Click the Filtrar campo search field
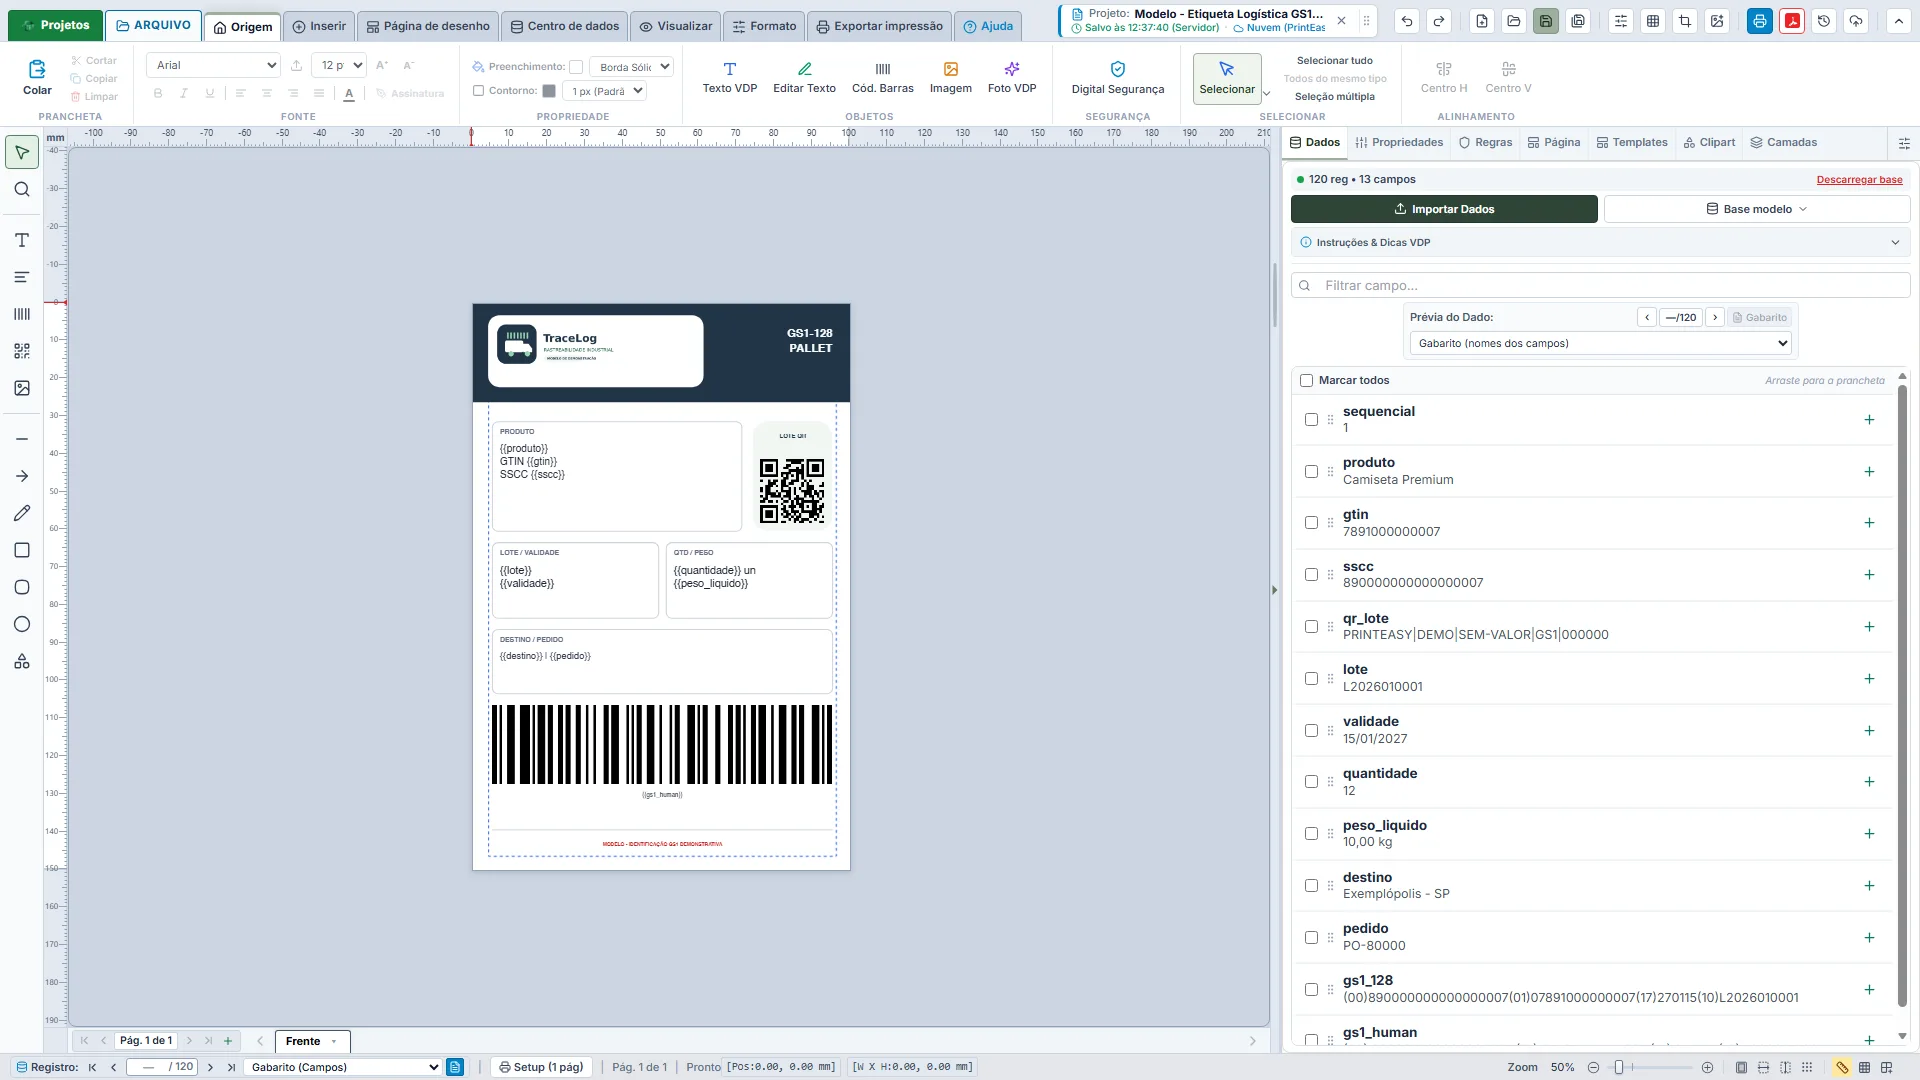The image size is (1920, 1080). pyautogui.click(x=1600, y=286)
